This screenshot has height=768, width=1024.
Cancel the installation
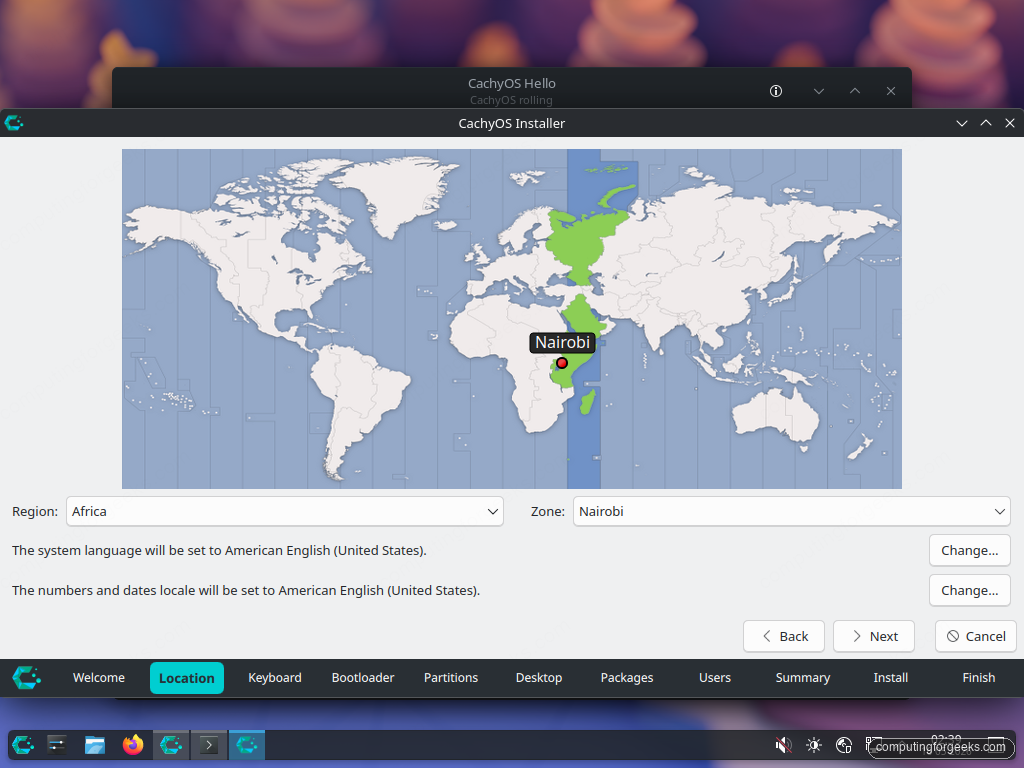(x=976, y=636)
